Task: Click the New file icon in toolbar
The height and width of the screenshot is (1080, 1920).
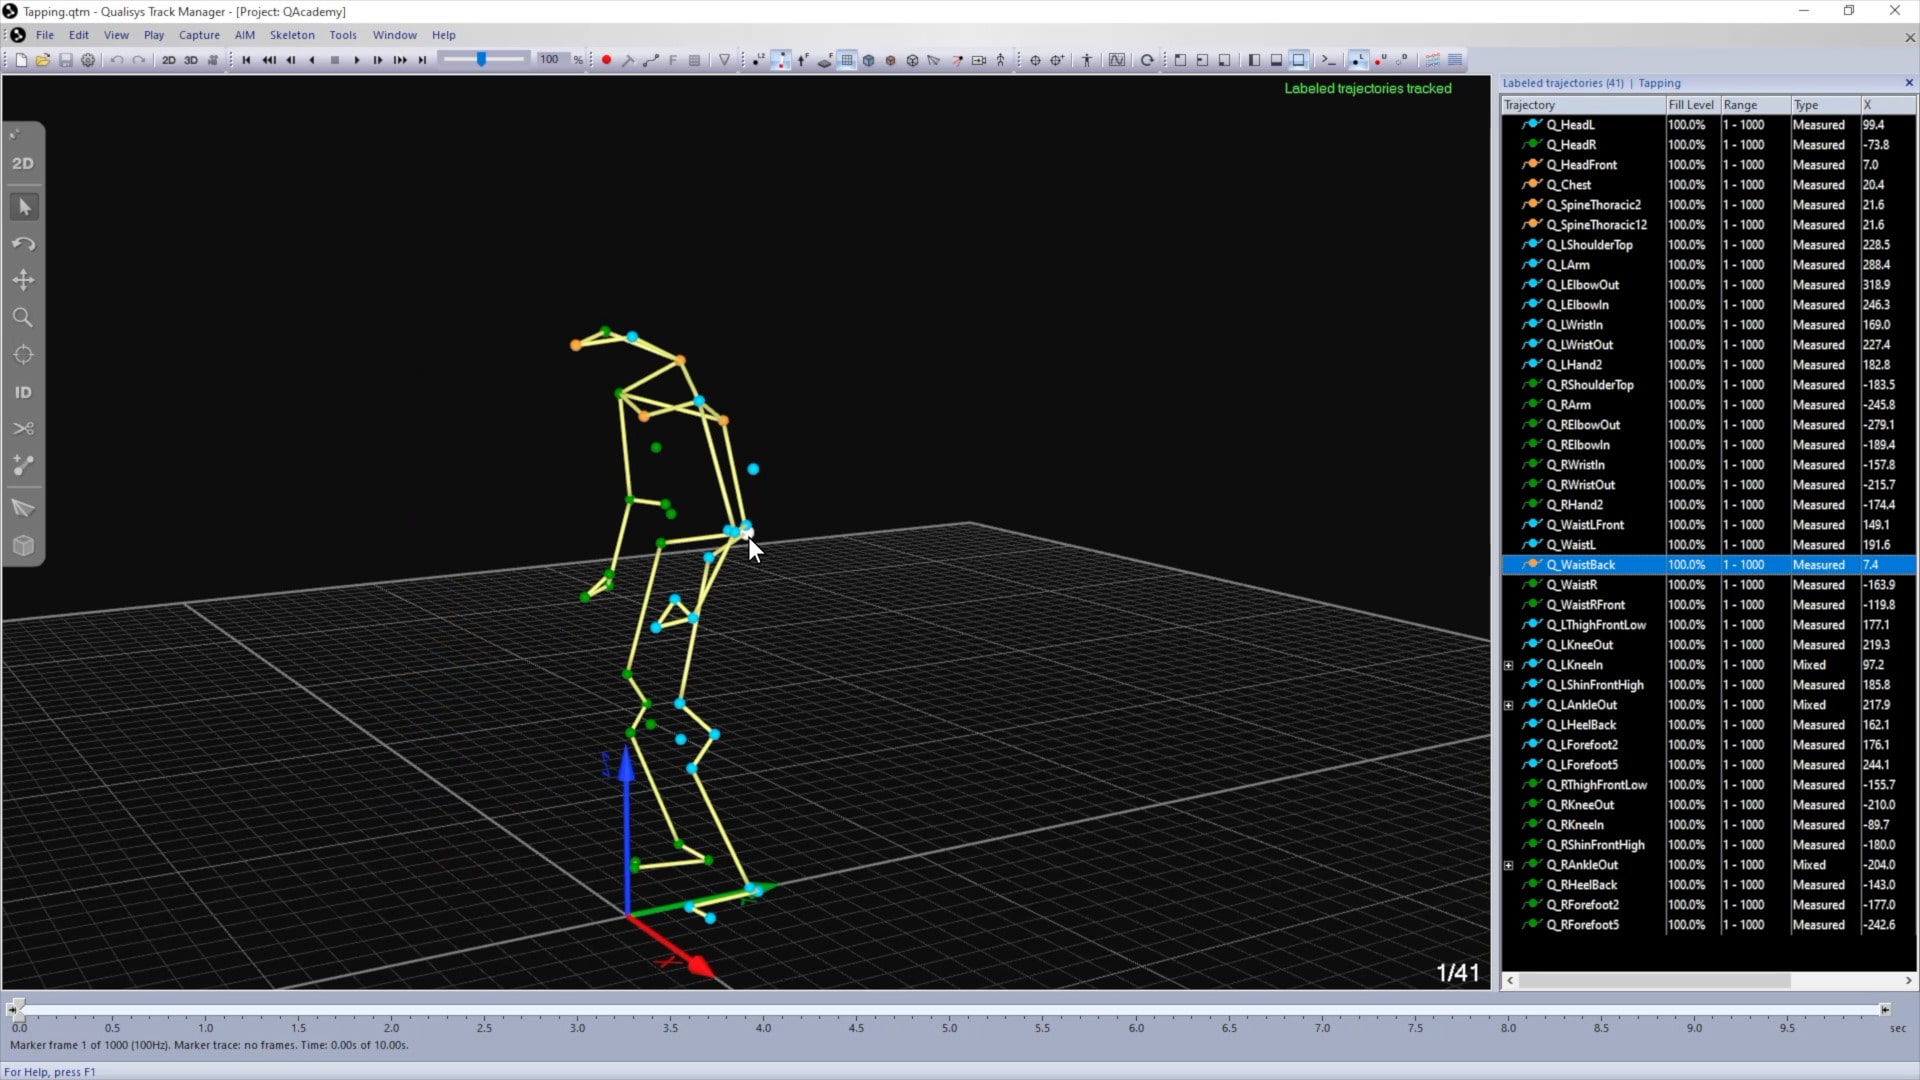Action: pyautogui.click(x=21, y=60)
